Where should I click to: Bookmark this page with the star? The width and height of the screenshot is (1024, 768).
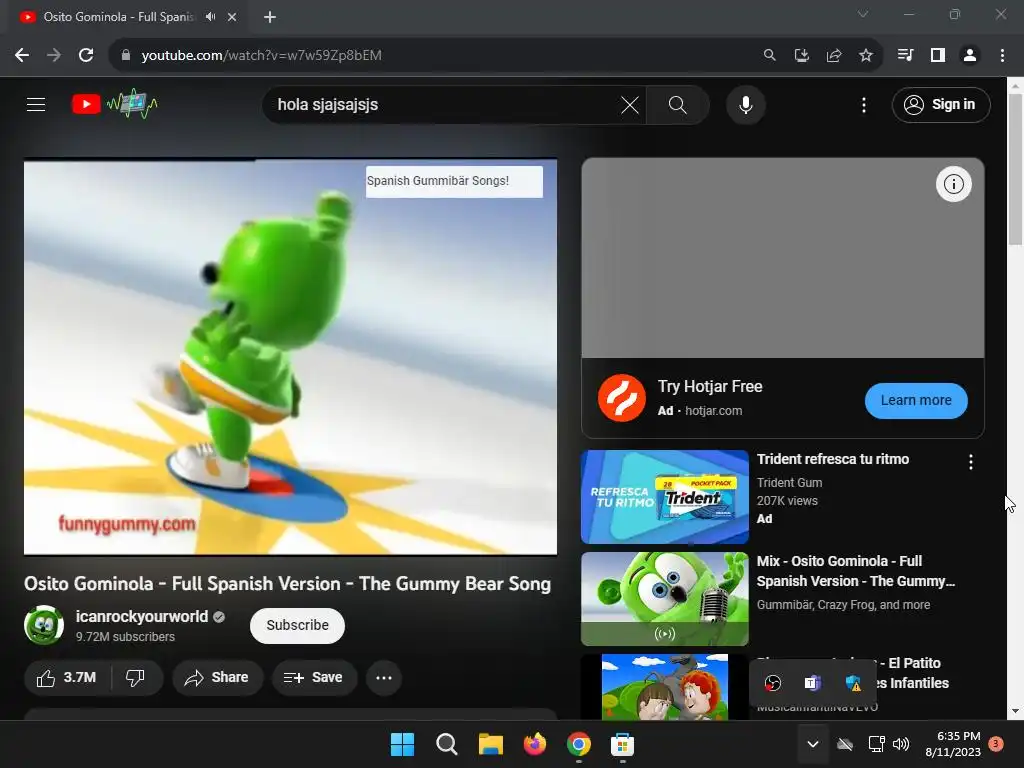(865, 56)
